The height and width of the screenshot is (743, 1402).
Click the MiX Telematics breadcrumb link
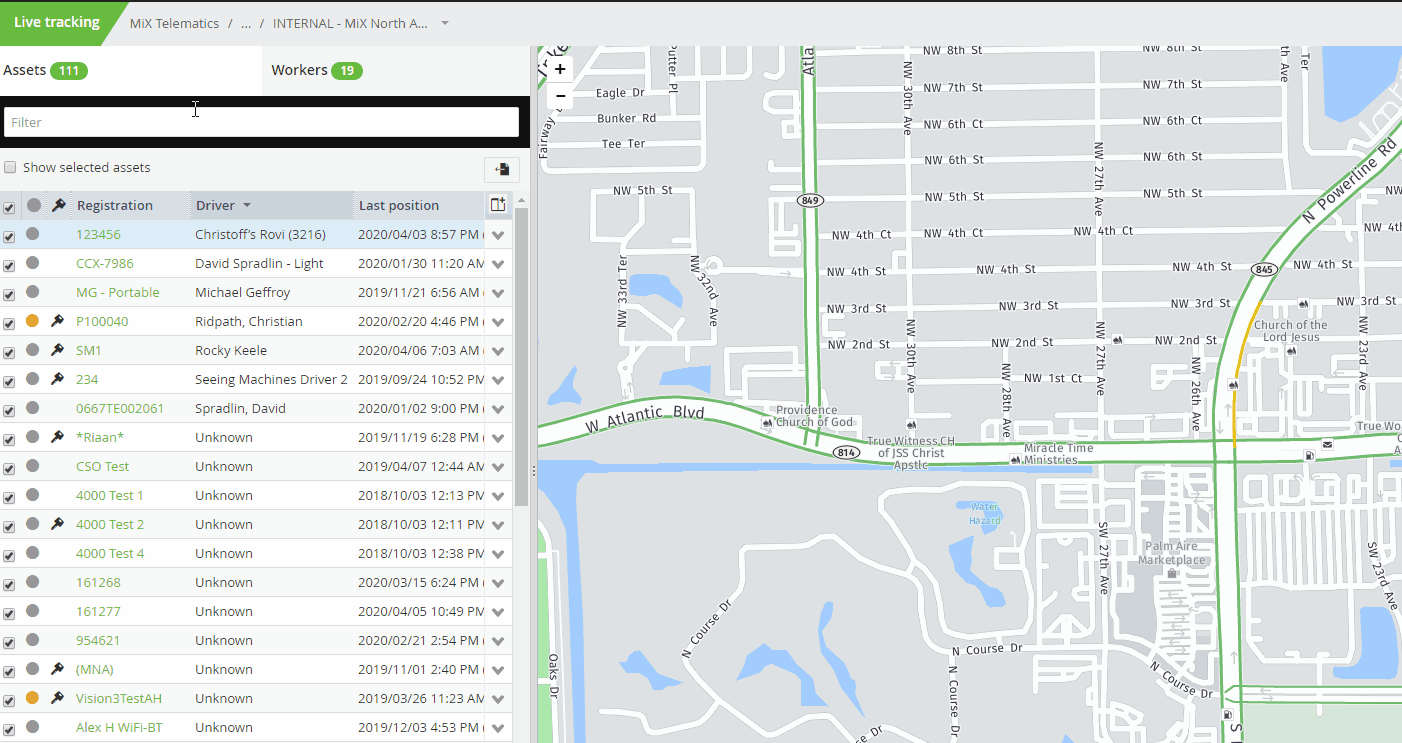(174, 23)
